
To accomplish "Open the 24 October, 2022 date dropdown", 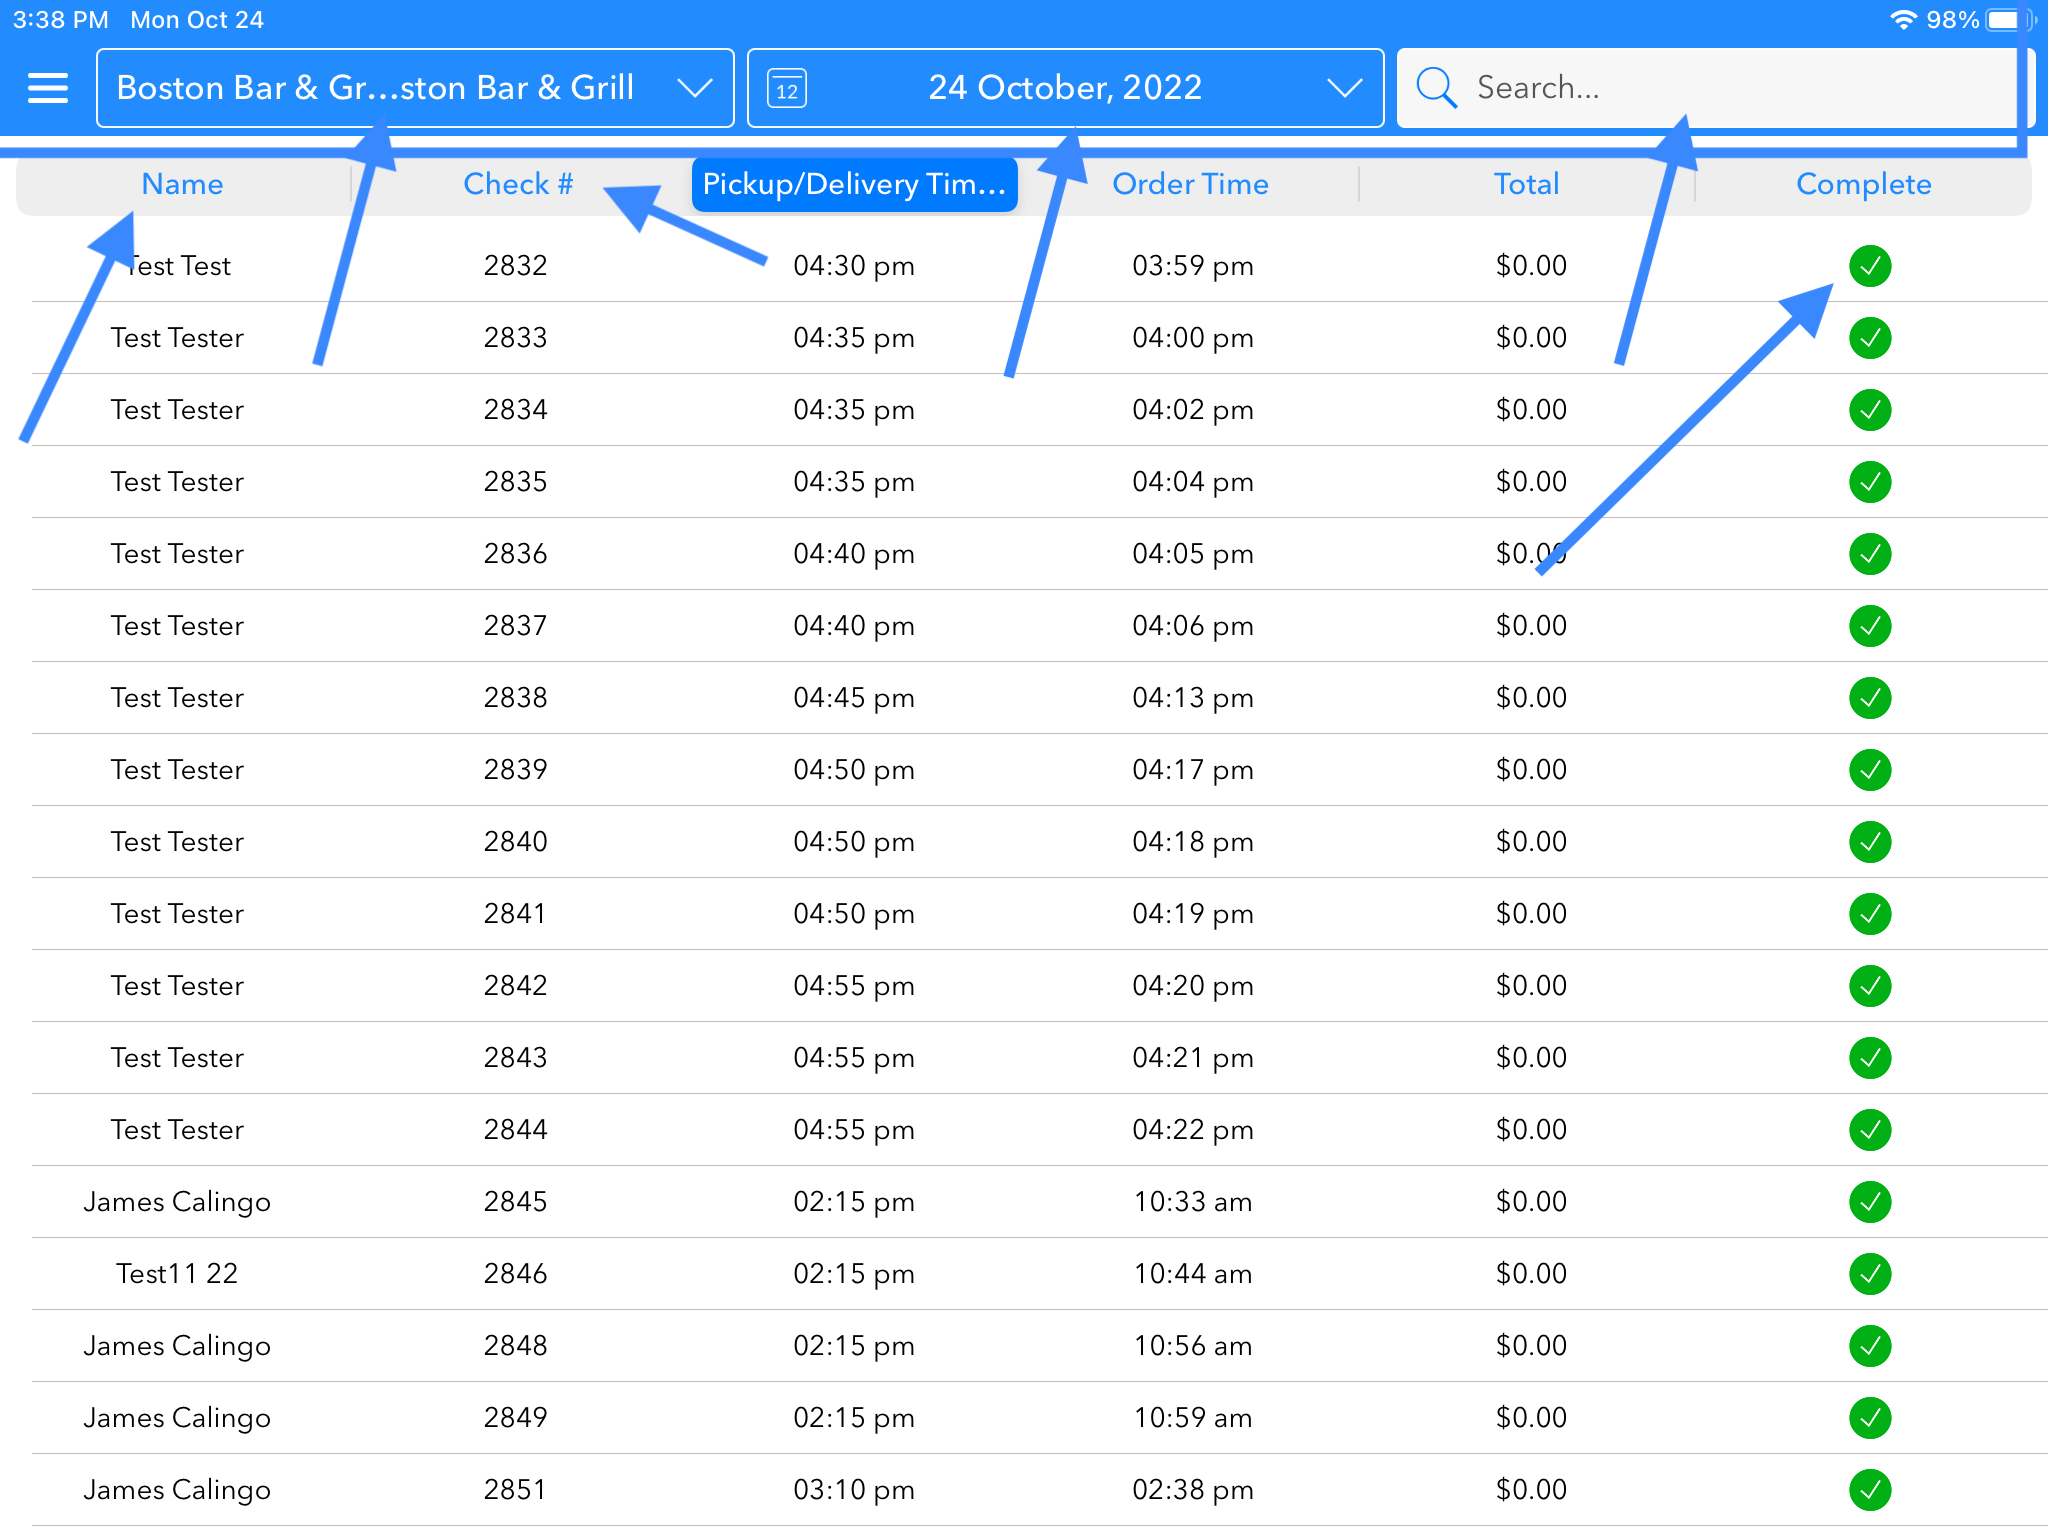I will [x=1064, y=88].
